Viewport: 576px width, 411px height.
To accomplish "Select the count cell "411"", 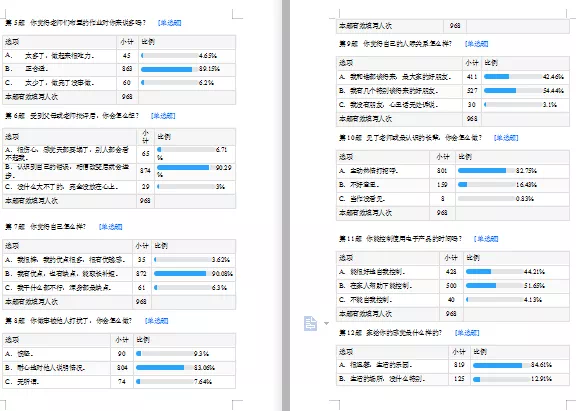I will tap(472, 77).
